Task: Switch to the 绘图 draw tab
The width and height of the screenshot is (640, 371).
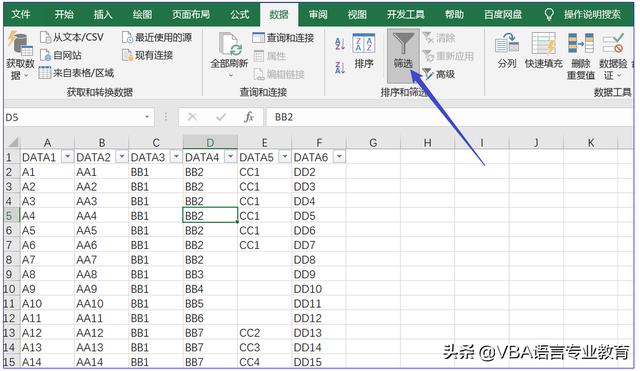Action: [x=142, y=15]
